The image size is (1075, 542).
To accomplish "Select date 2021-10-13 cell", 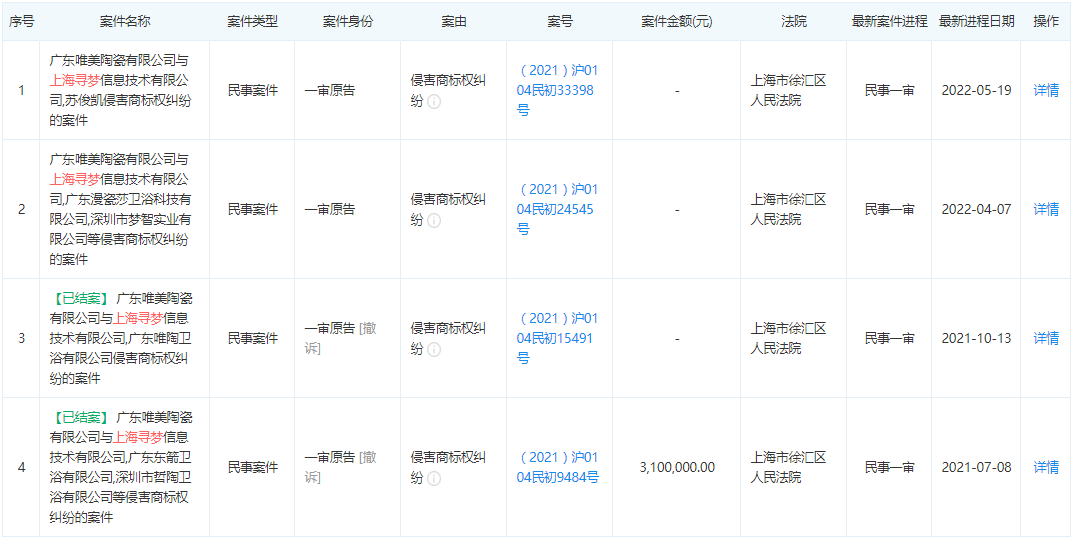I will coord(976,338).
